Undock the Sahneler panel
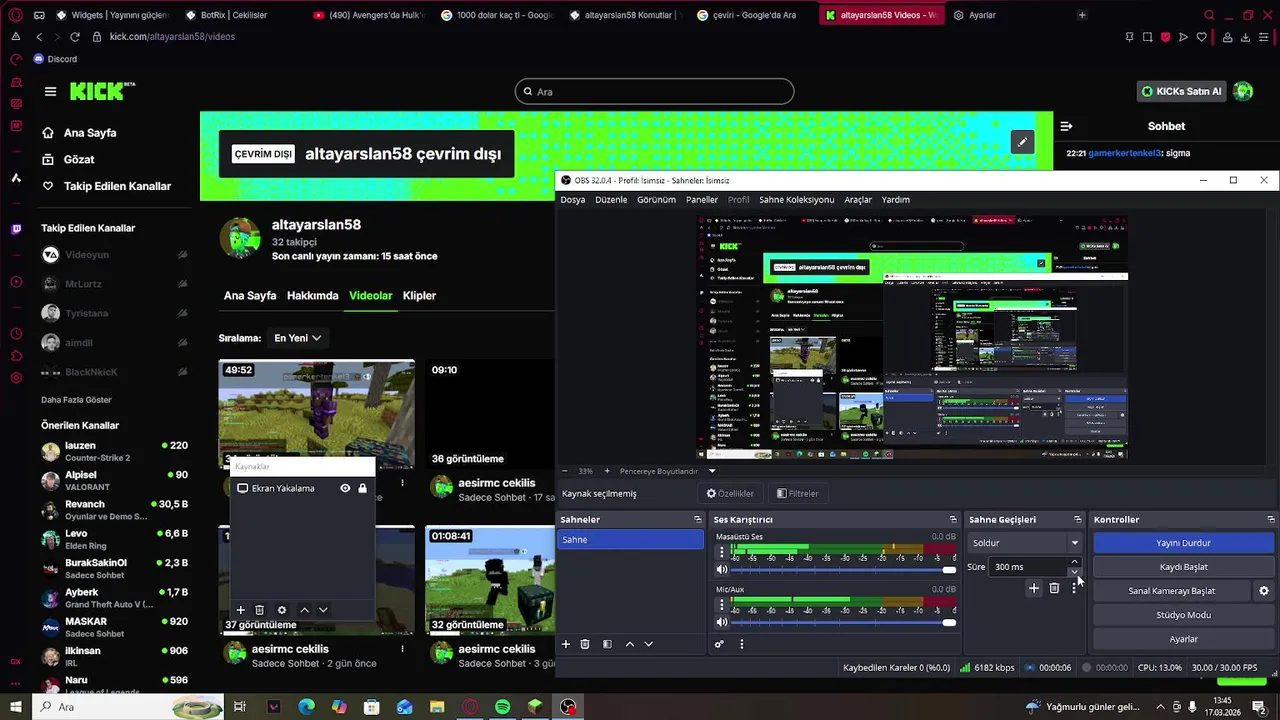Screen dimensions: 1280x720 click(698, 520)
